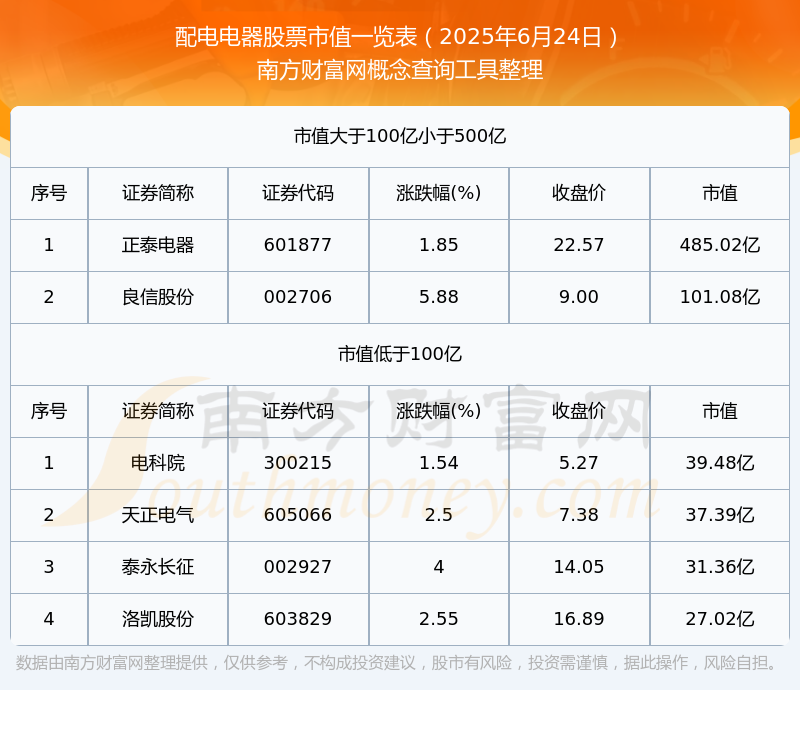Click stock name 洛凯股份
The width and height of the screenshot is (800, 740).
158,619
